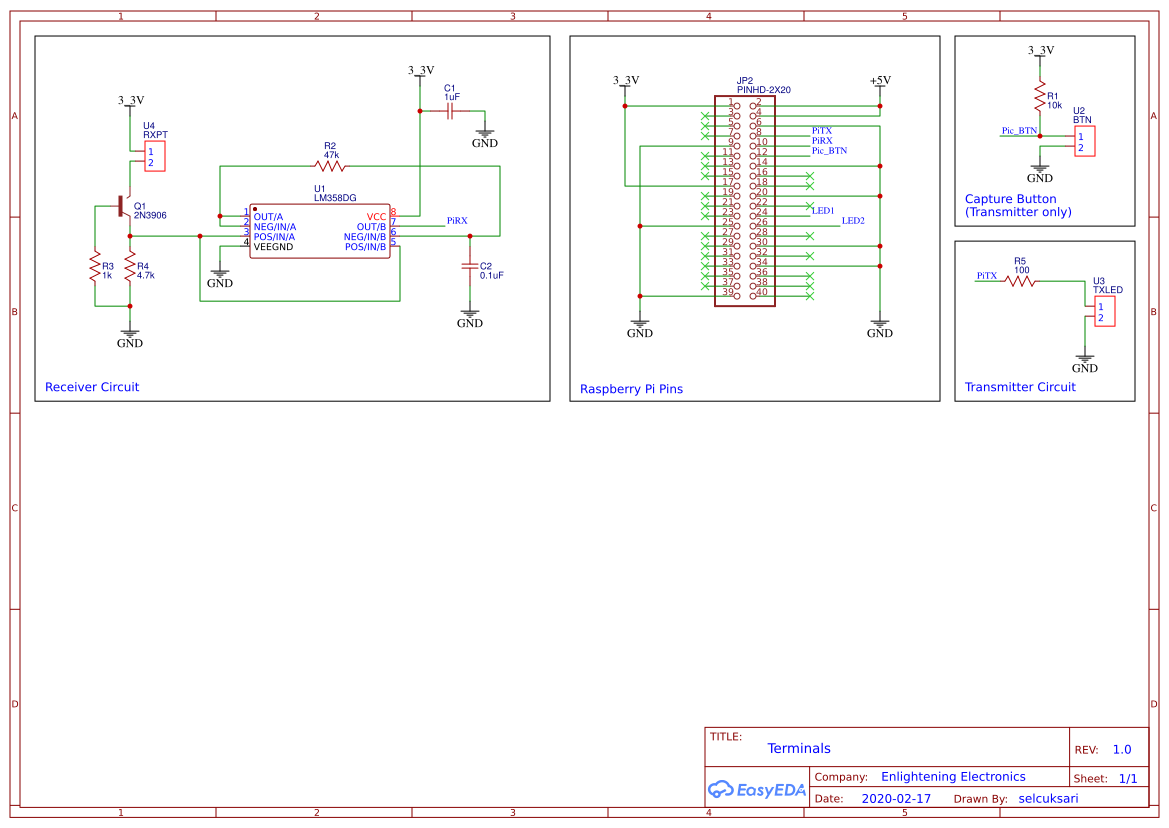This screenshot has width=1169, height=828.
Task: Click the PINHD-2X20 header JP2
Action: pyautogui.click(x=745, y=200)
